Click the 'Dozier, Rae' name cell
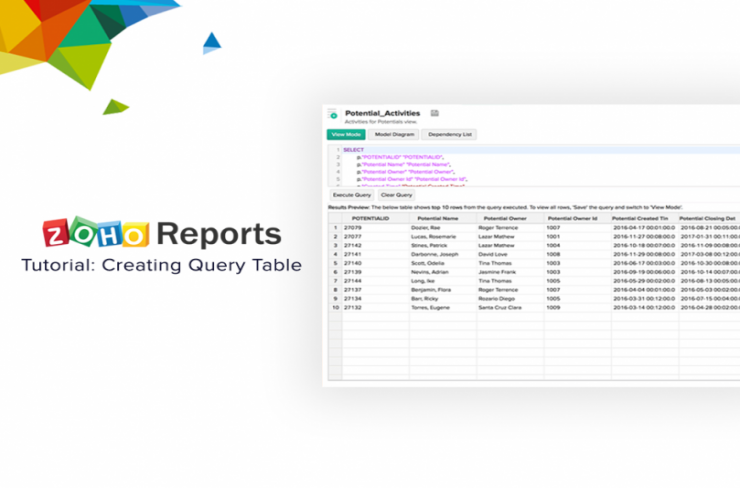This screenshot has width=740, height=488. [443, 228]
